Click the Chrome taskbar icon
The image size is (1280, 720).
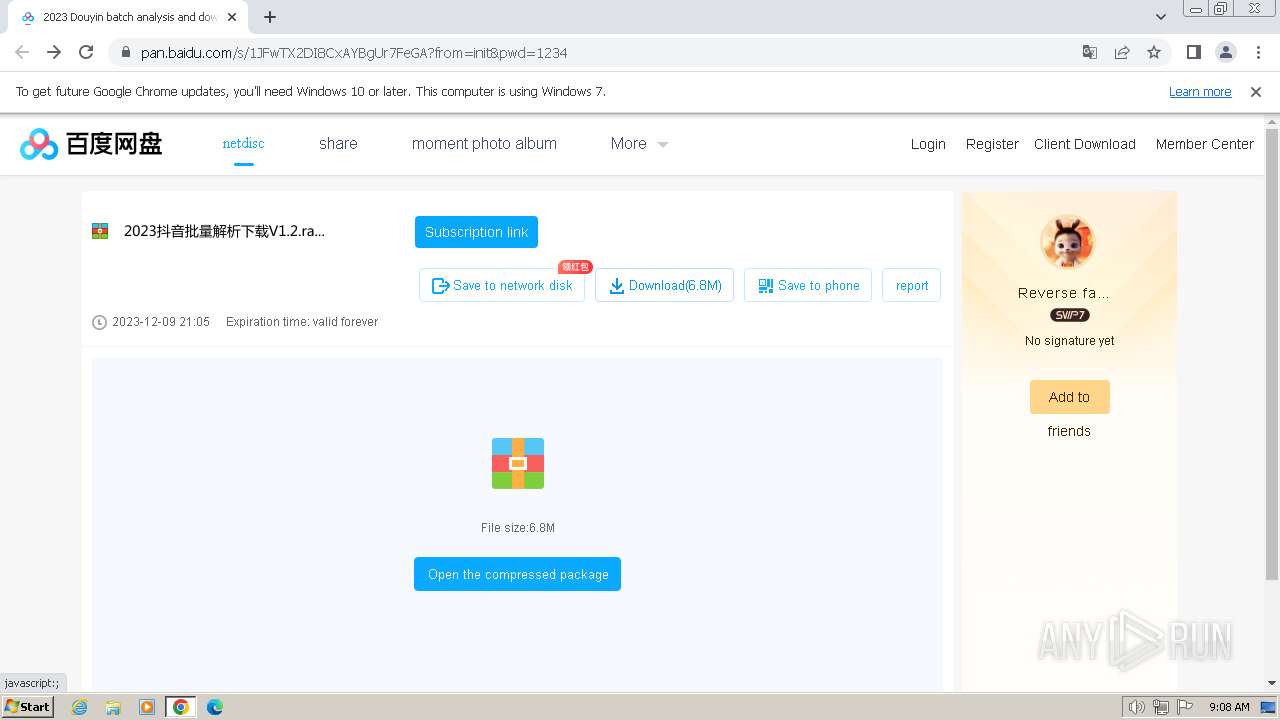click(x=180, y=707)
